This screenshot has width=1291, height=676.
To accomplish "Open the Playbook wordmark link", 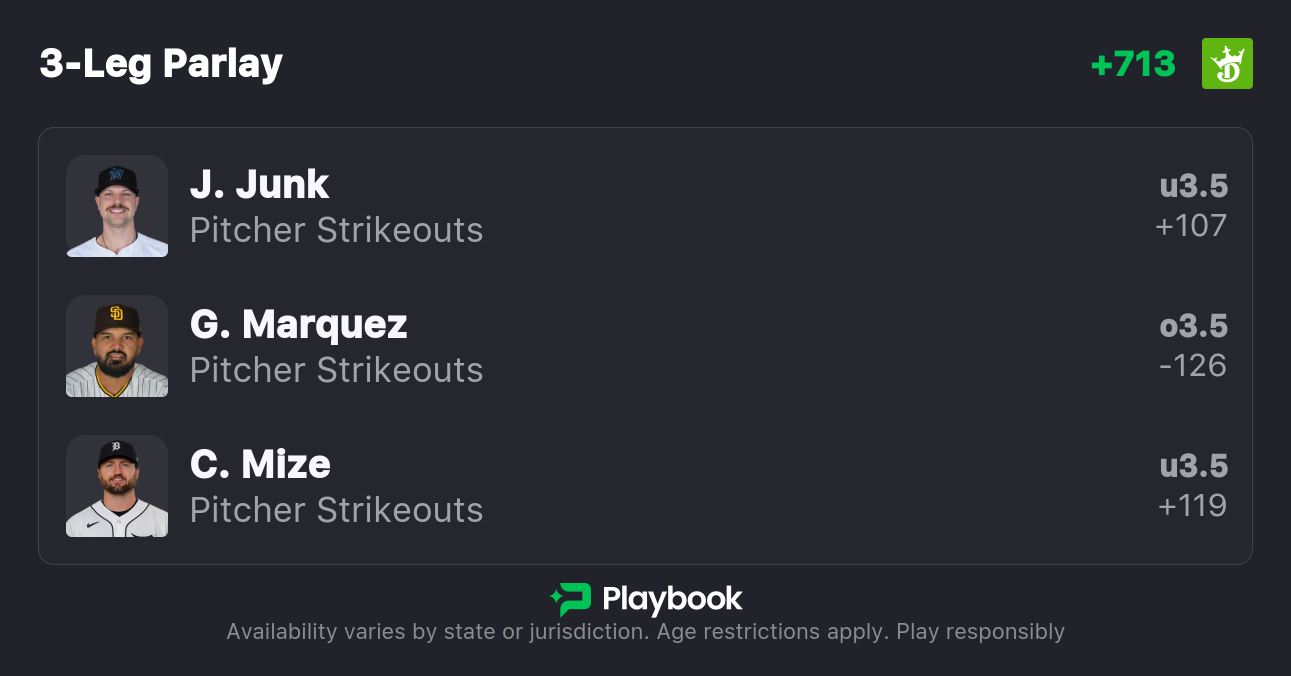I will (672, 599).
